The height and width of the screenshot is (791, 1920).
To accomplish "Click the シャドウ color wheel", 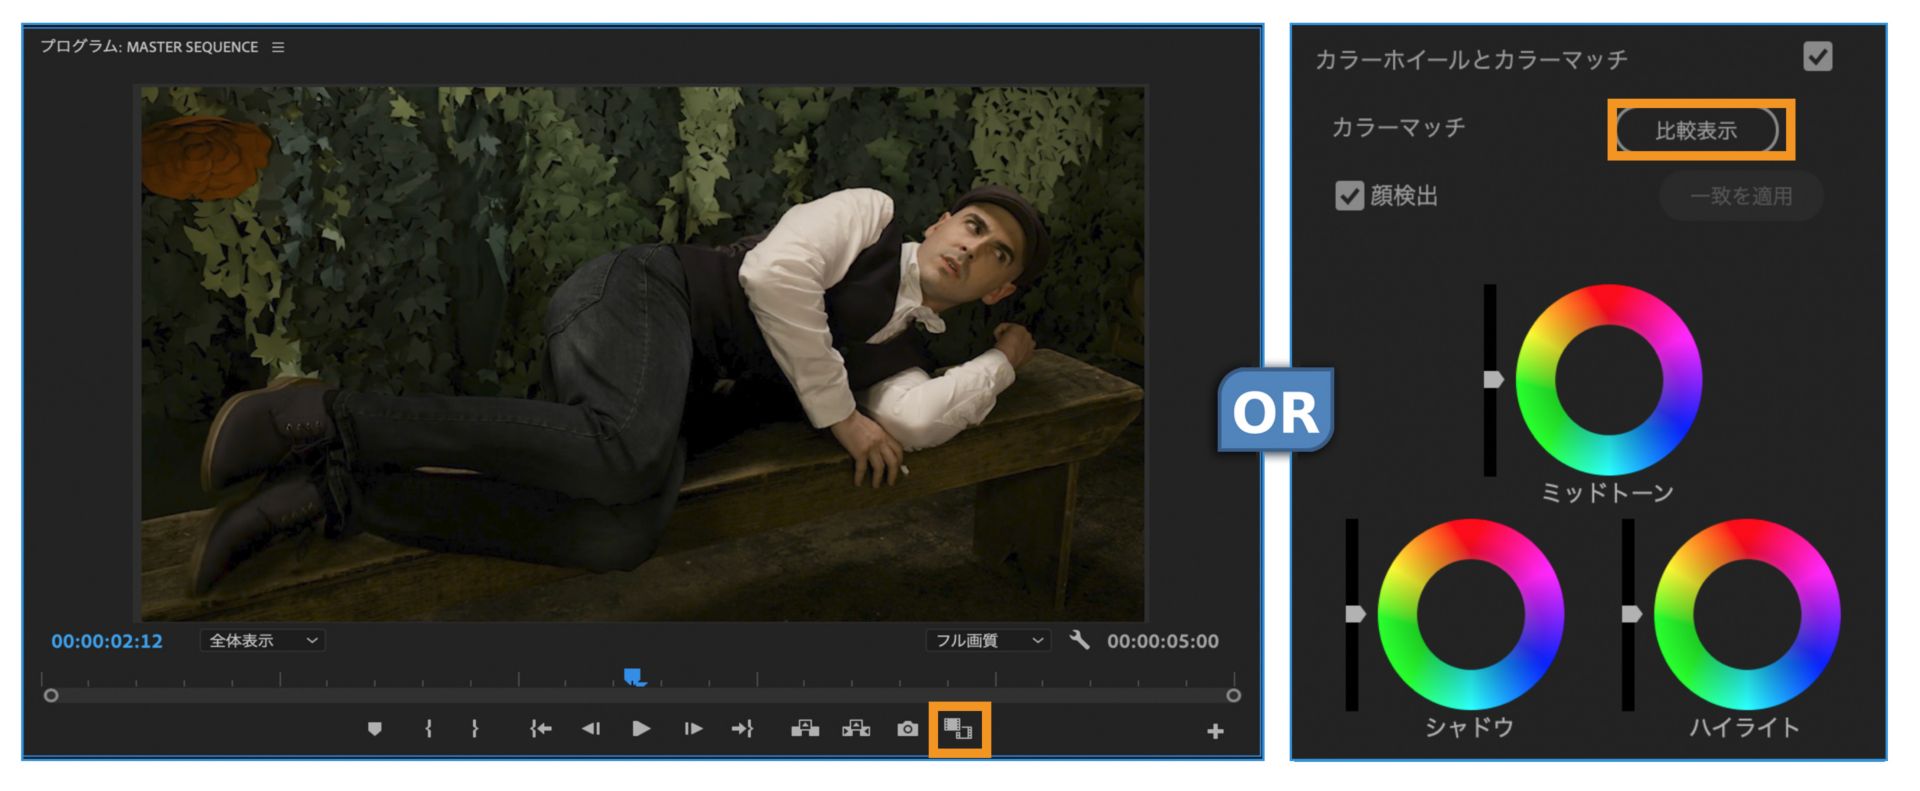I will click(x=1471, y=614).
